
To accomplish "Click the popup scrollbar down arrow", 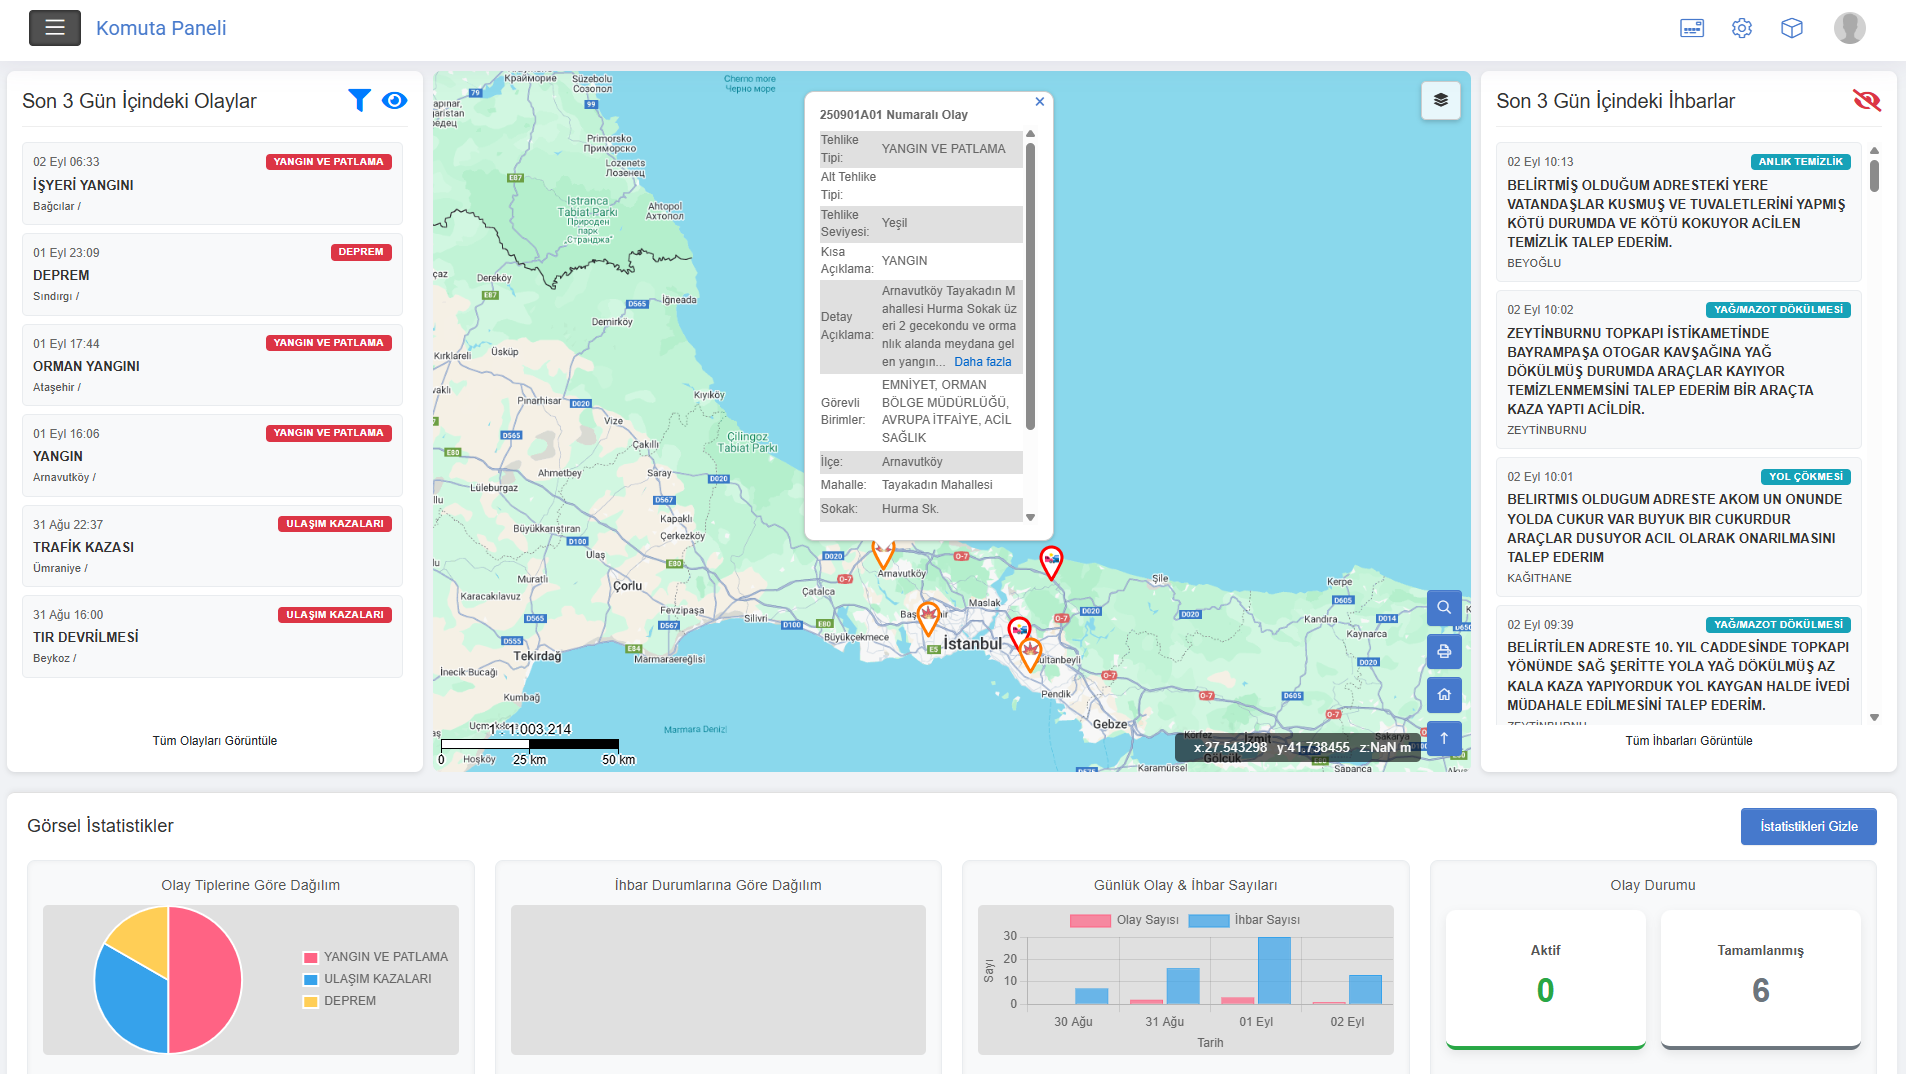I will coord(1030,517).
